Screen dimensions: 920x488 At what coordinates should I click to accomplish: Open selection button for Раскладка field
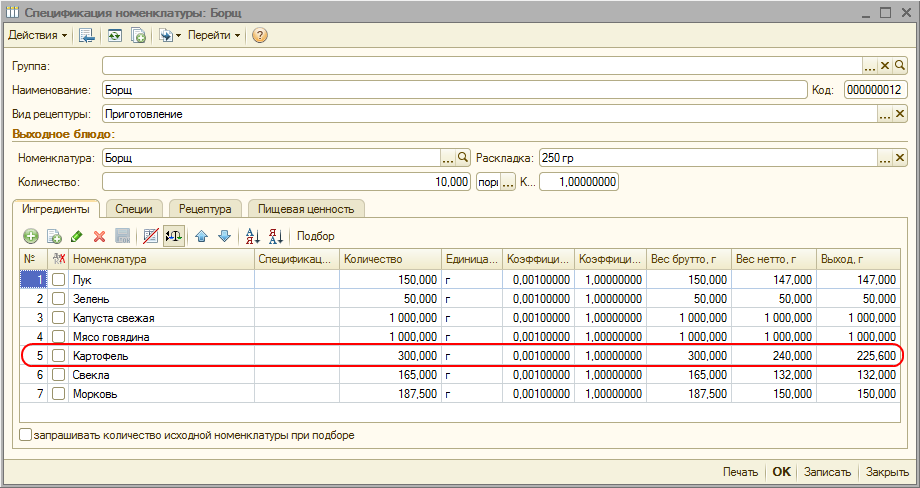tap(884, 158)
